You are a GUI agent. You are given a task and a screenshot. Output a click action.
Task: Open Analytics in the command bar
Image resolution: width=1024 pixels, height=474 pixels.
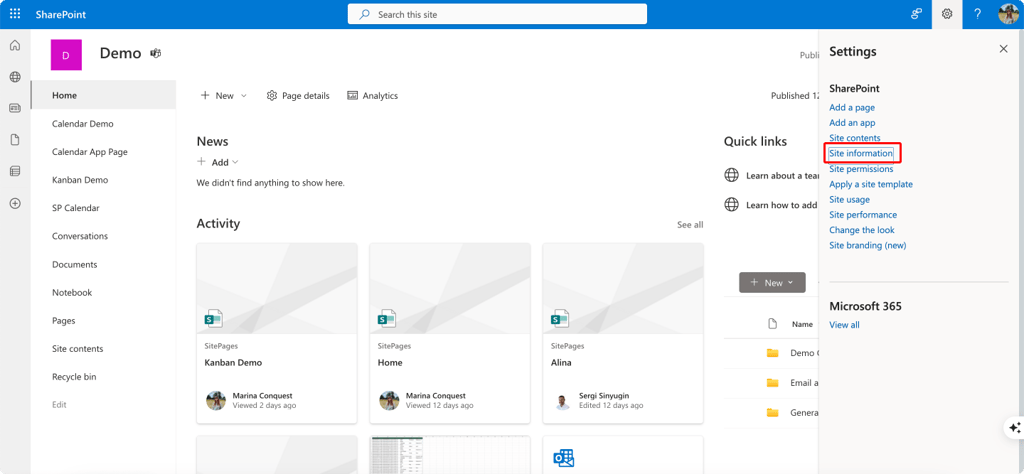tap(372, 95)
